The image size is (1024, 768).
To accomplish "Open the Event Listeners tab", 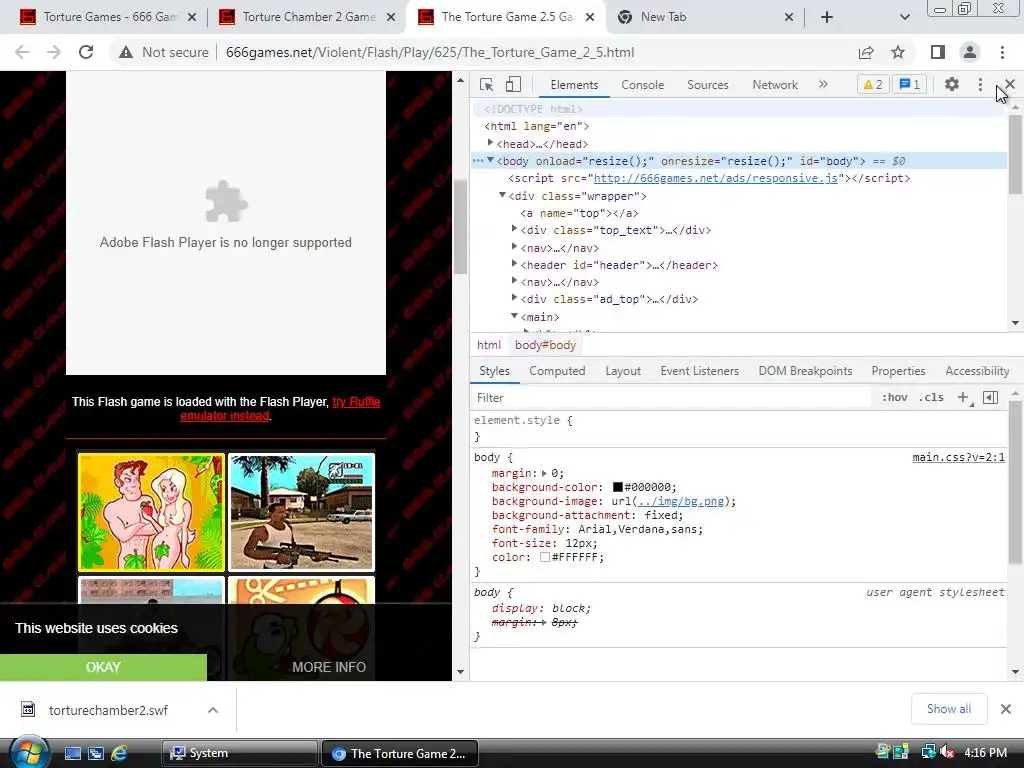I will (699, 371).
